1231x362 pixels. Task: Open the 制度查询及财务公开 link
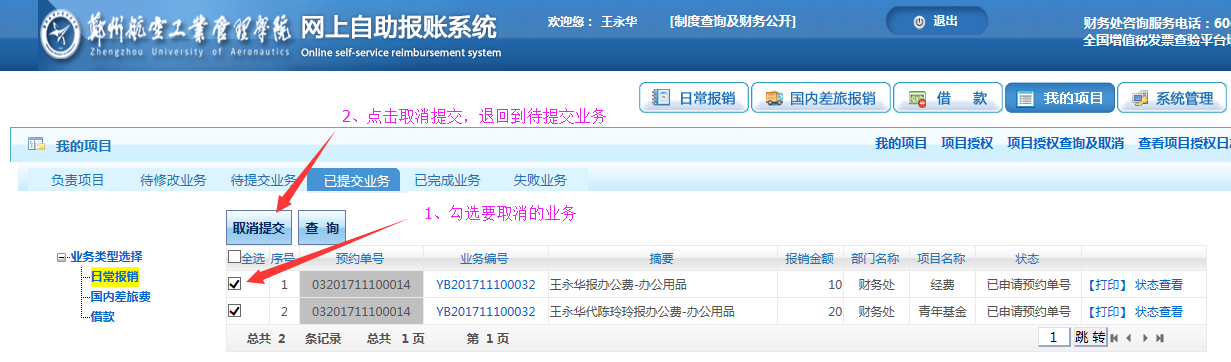(x=732, y=21)
